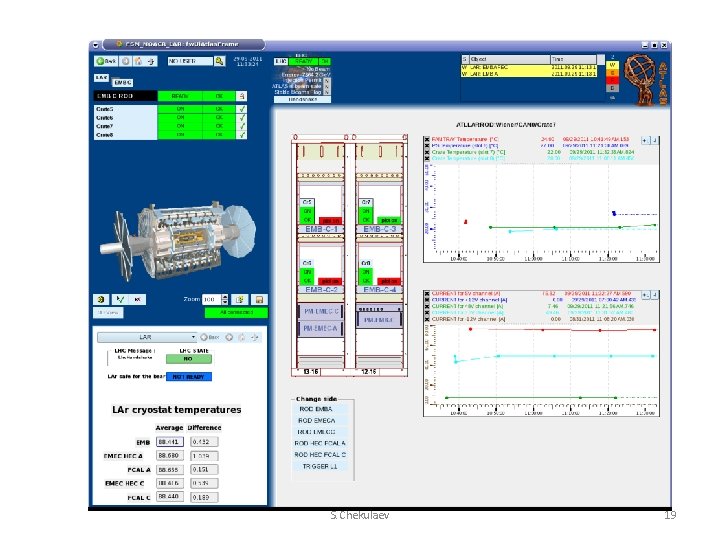Click the red alarm filter box
This screenshot has height=540, width=720.
(613, 80)
